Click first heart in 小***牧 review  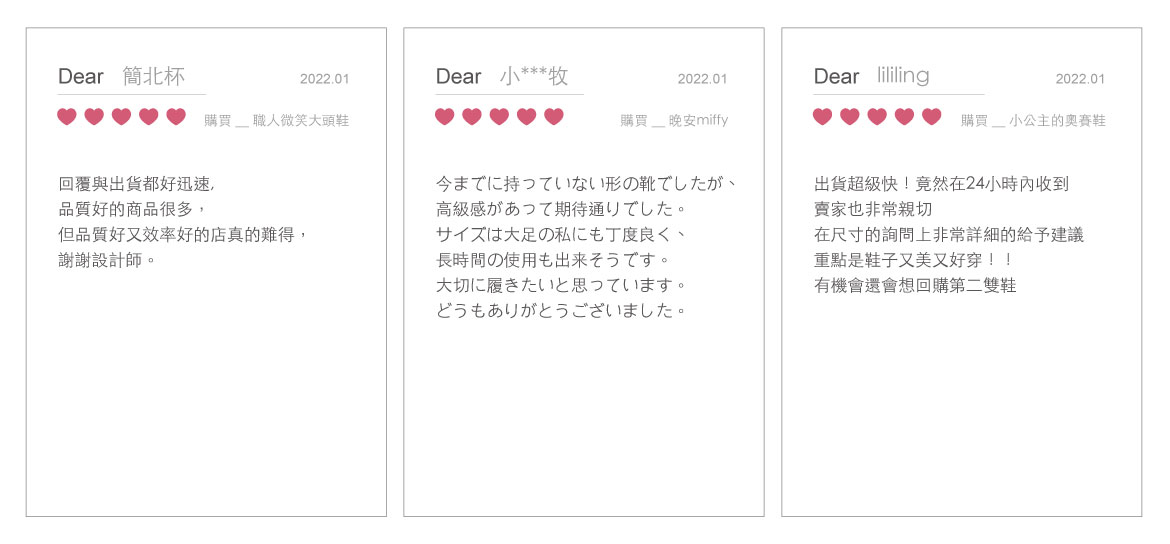[445, 117]
